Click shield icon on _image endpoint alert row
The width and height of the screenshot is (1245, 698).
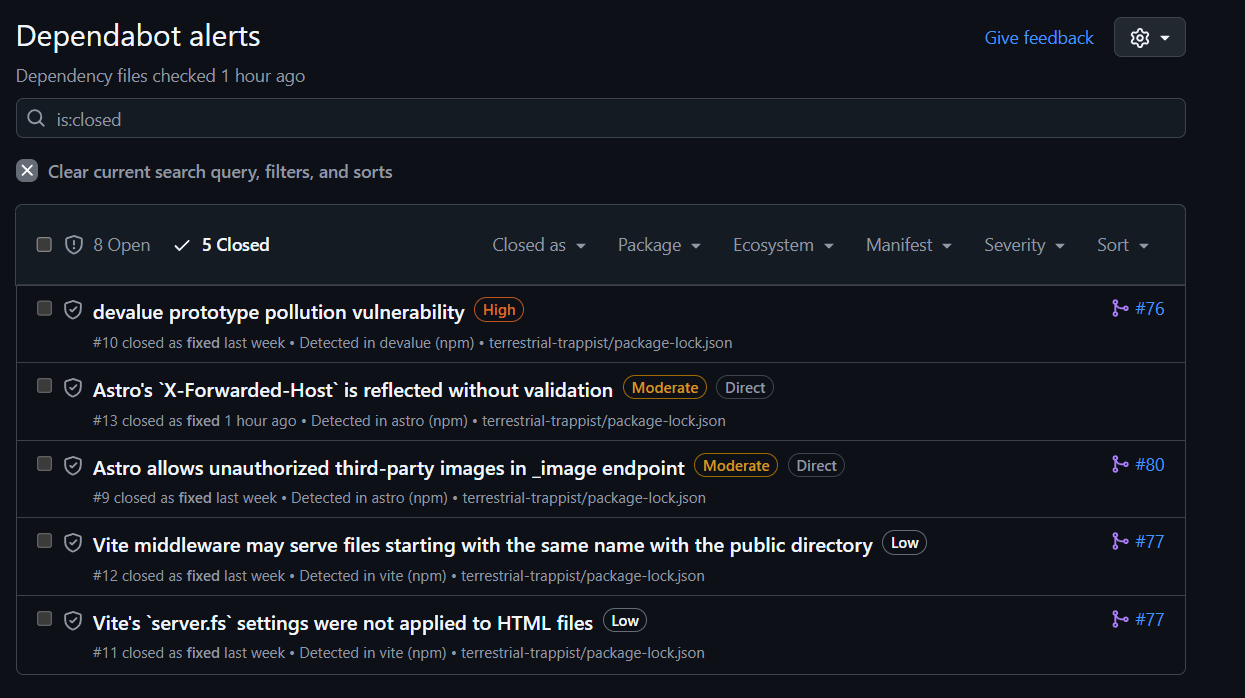click(x=73, y=466)
